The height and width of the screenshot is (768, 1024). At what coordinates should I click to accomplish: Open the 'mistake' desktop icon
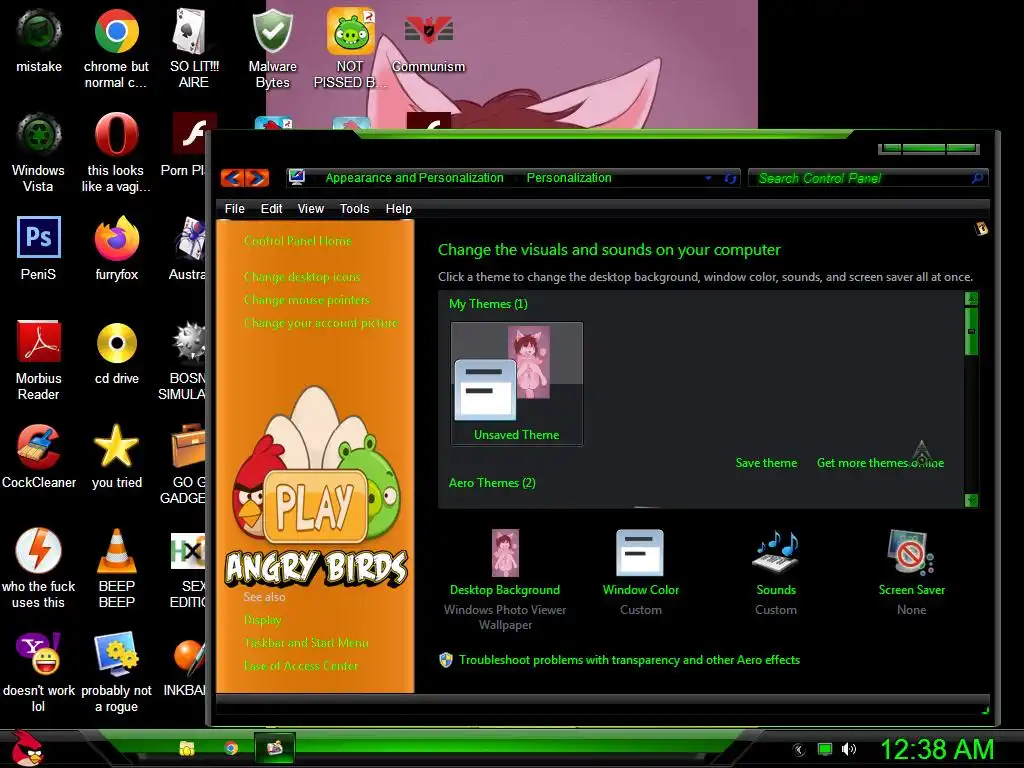coord(39,41)
